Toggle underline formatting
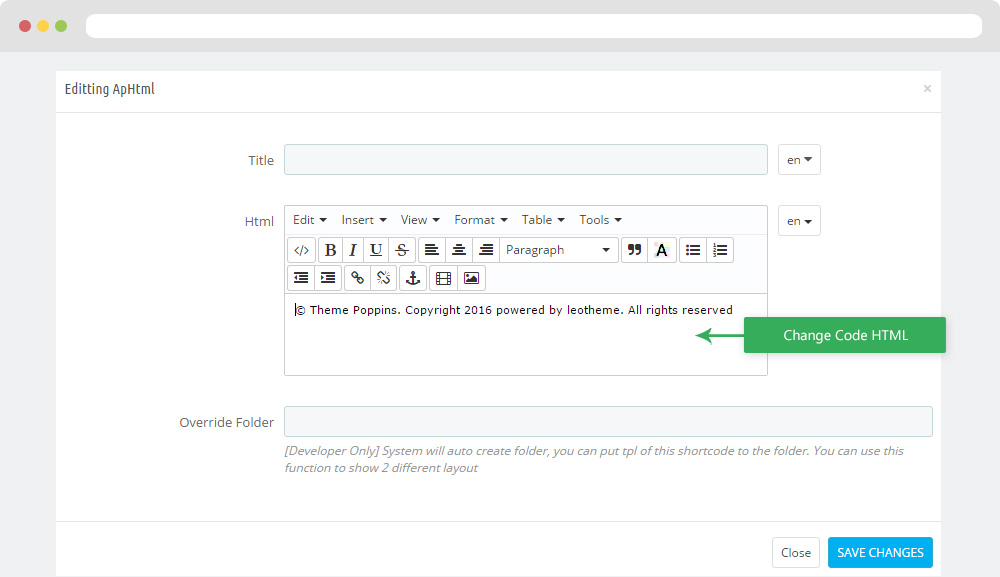The image size is (1000, 577). coord(376,250)
